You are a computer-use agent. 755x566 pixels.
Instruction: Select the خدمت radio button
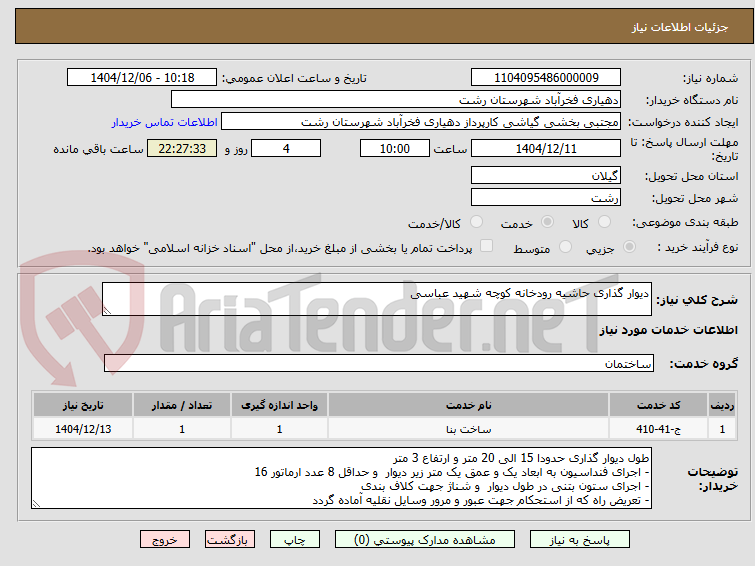coord(547,222)
